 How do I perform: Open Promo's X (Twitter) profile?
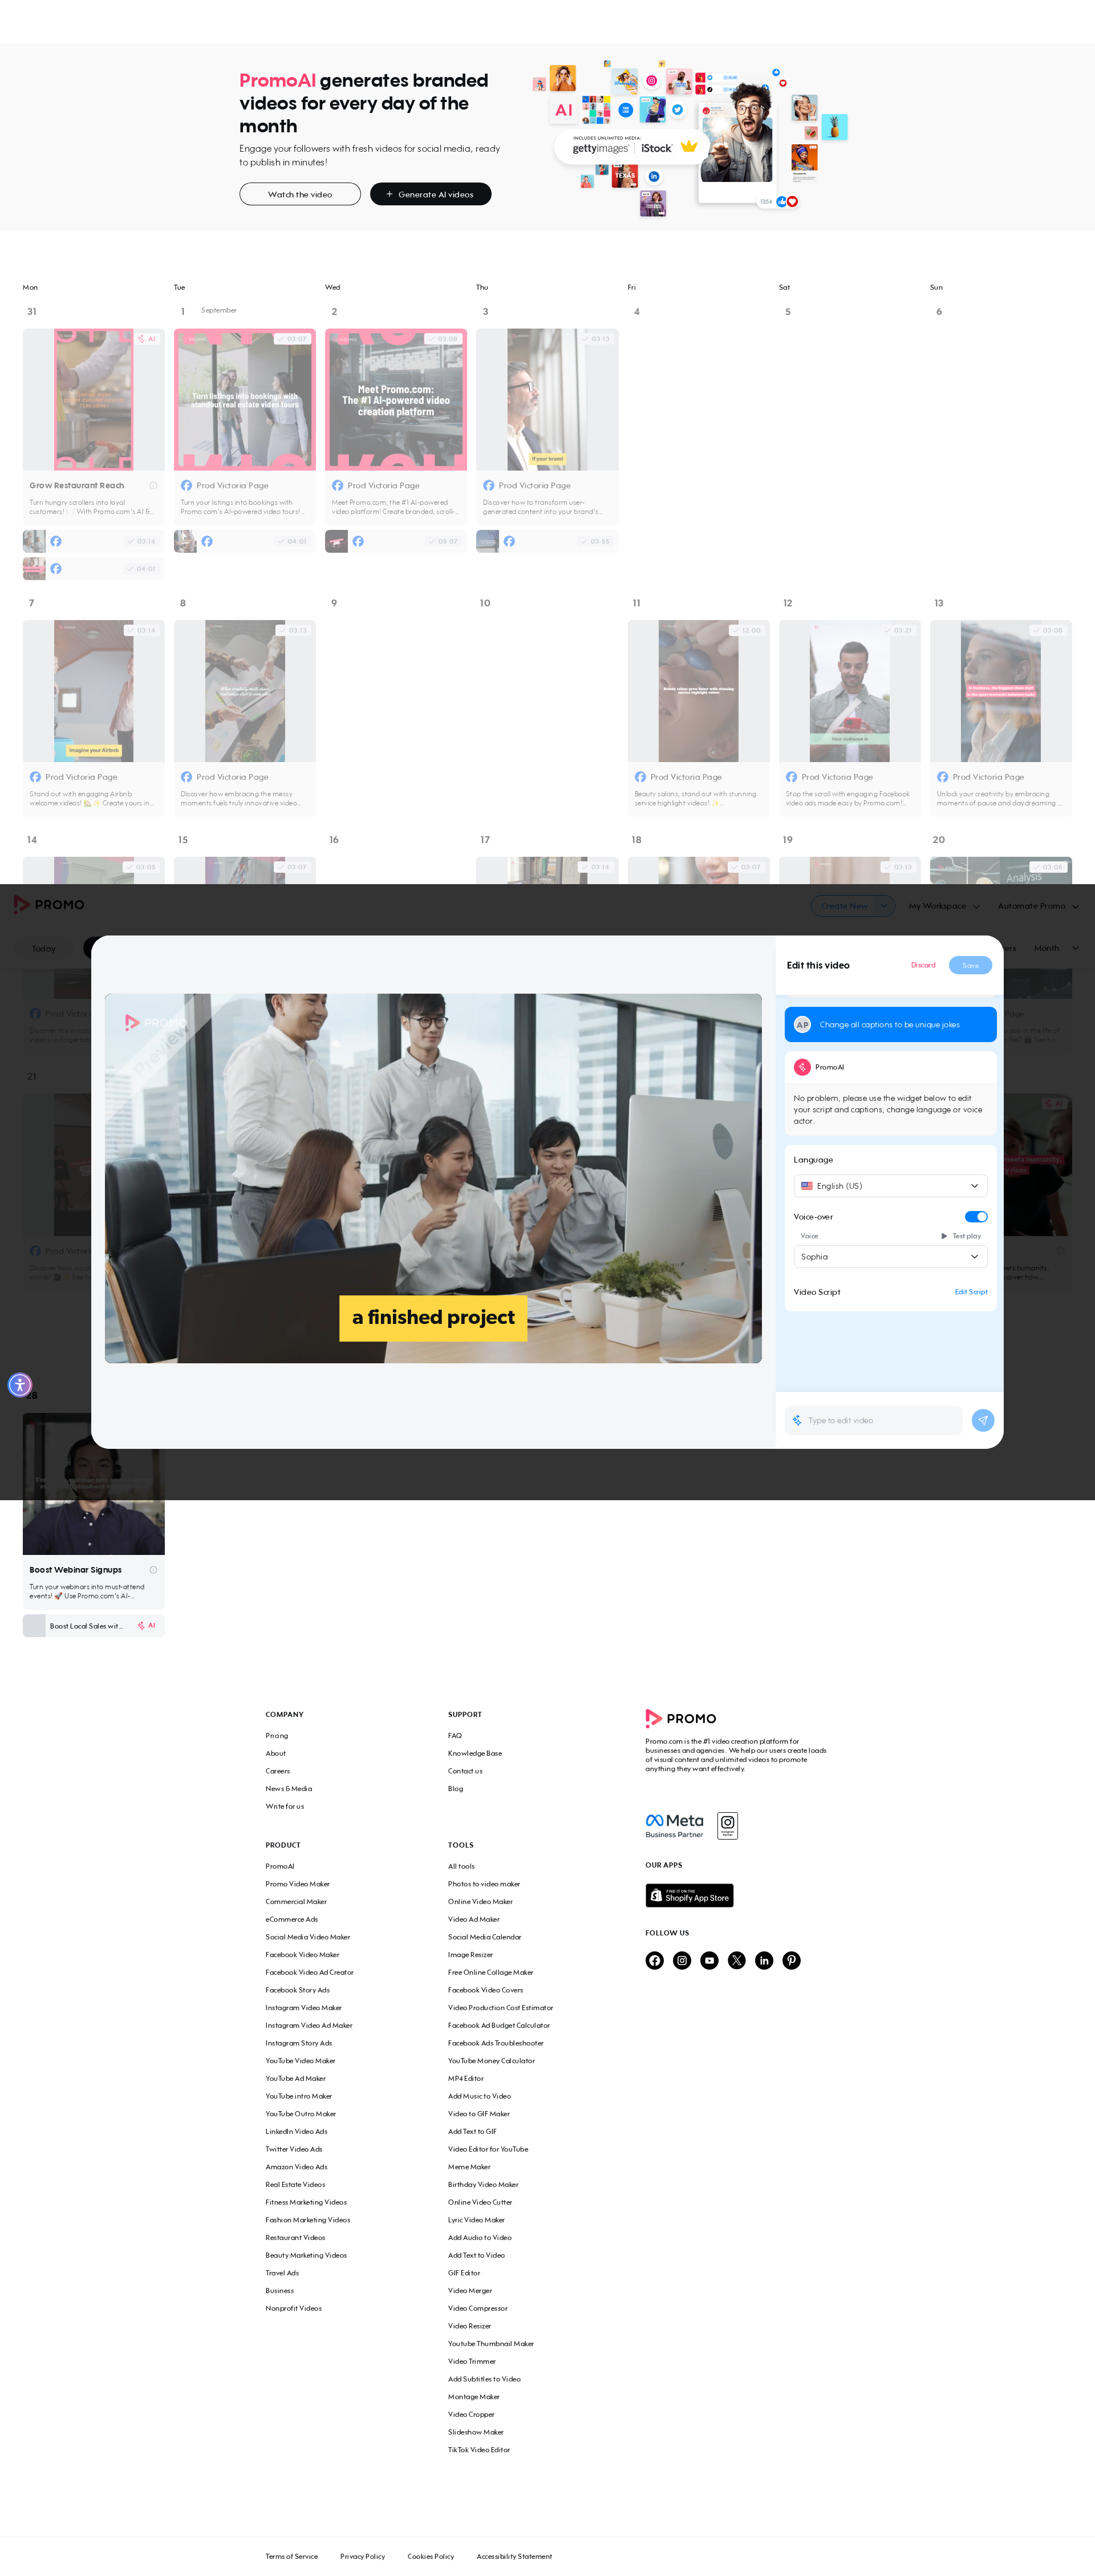tap(737, 1960)
